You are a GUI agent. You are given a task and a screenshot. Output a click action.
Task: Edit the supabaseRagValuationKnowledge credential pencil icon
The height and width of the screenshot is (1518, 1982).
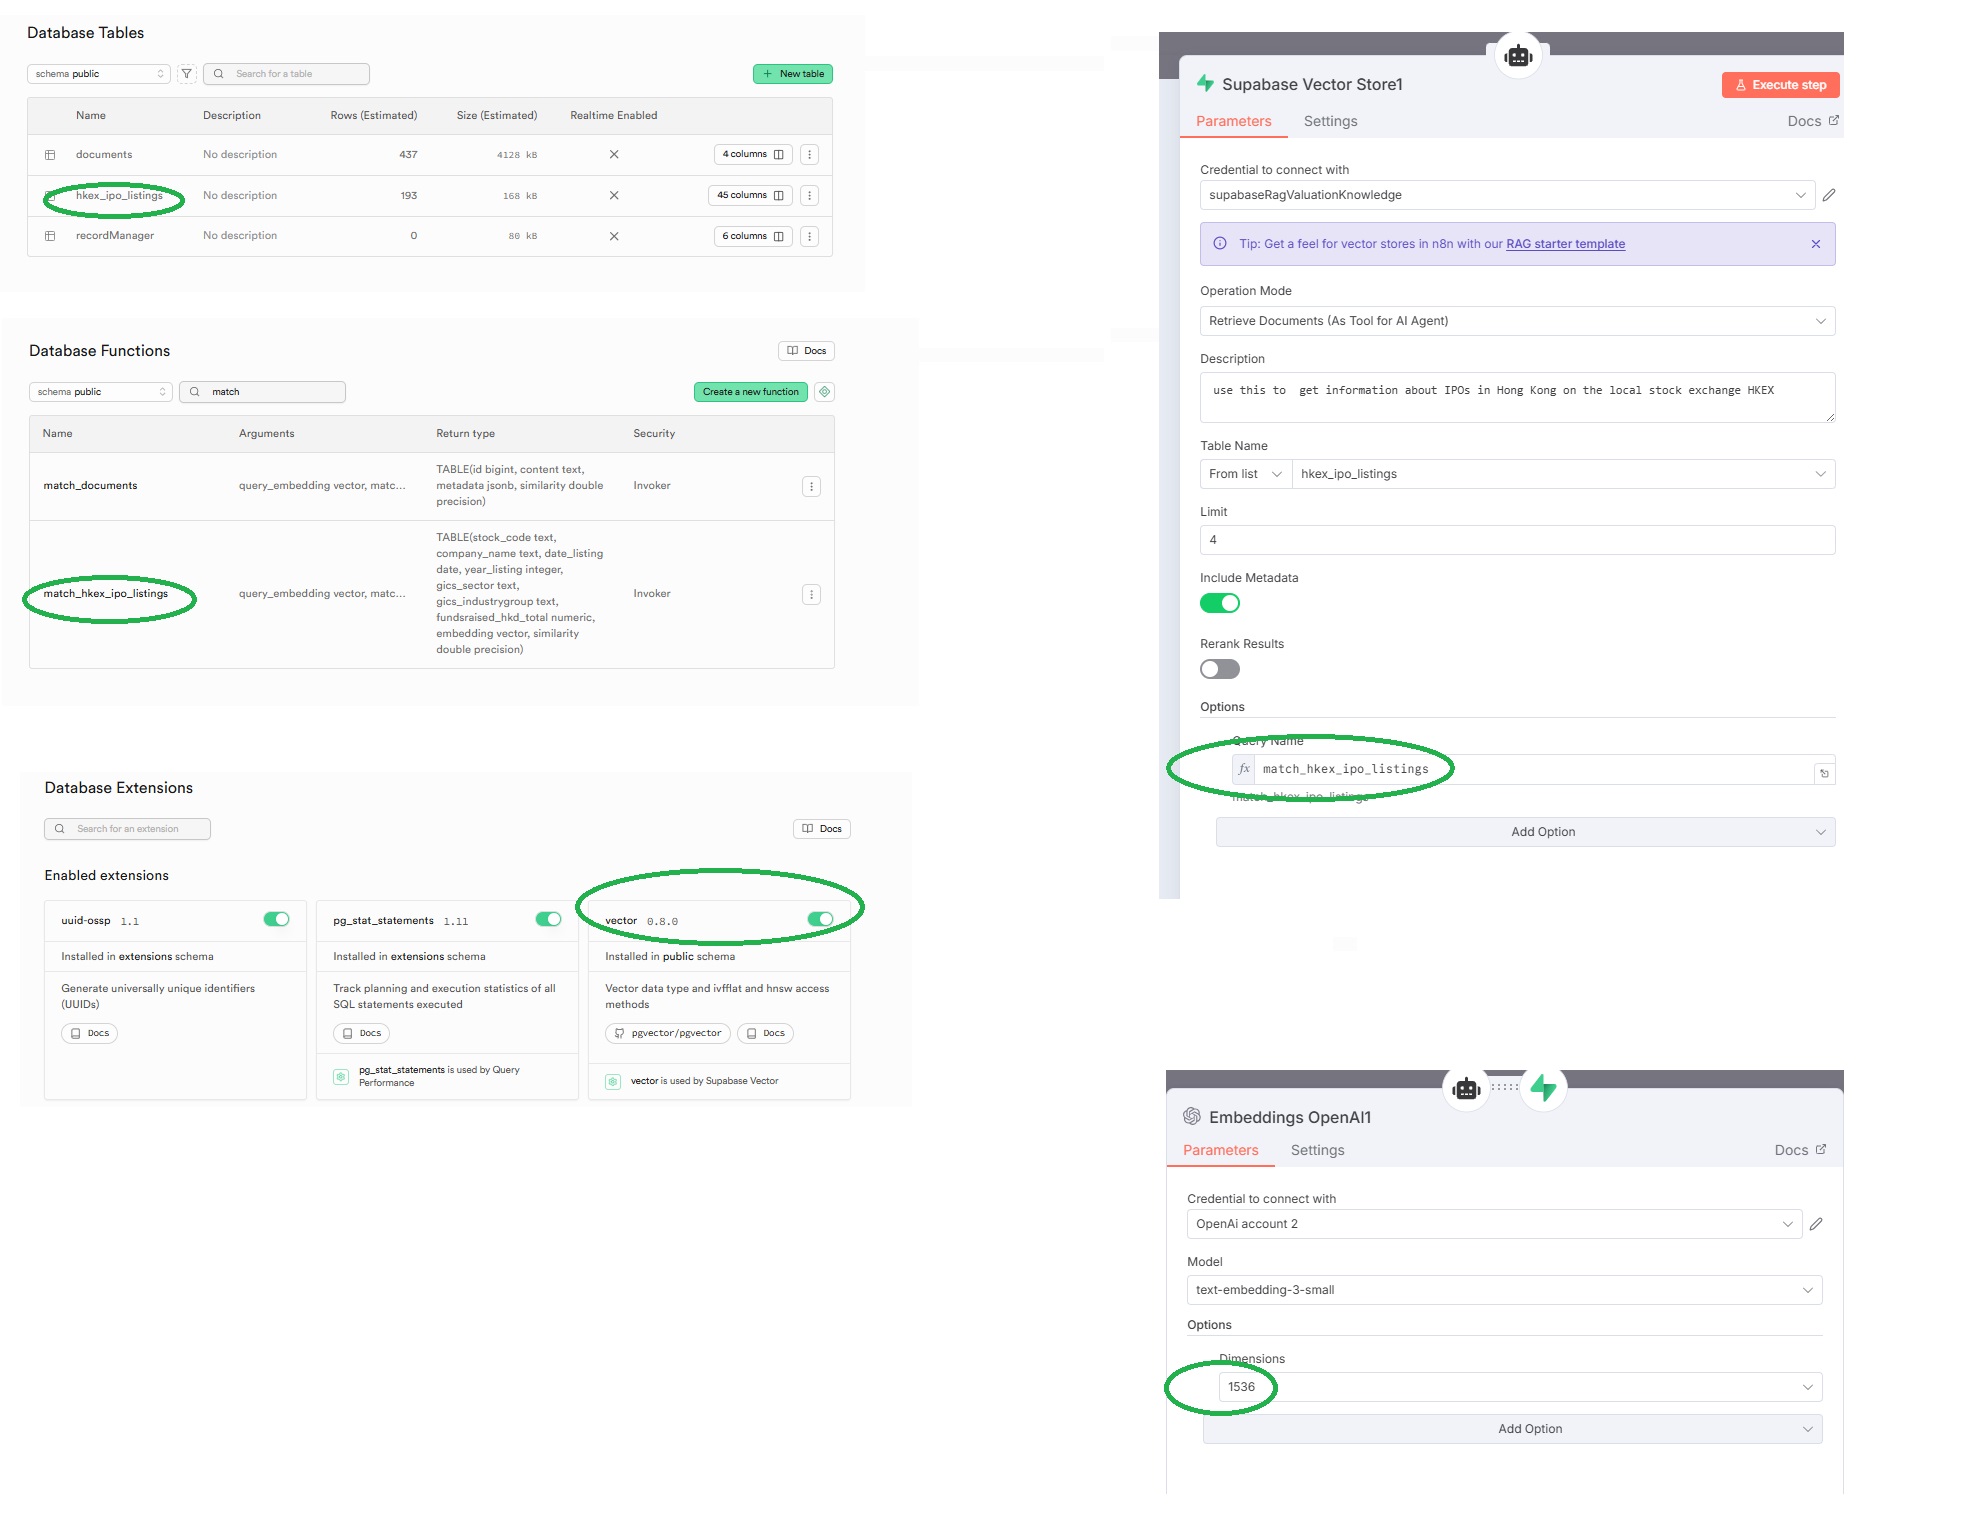pyautogui.click(x=1829, y=195)
